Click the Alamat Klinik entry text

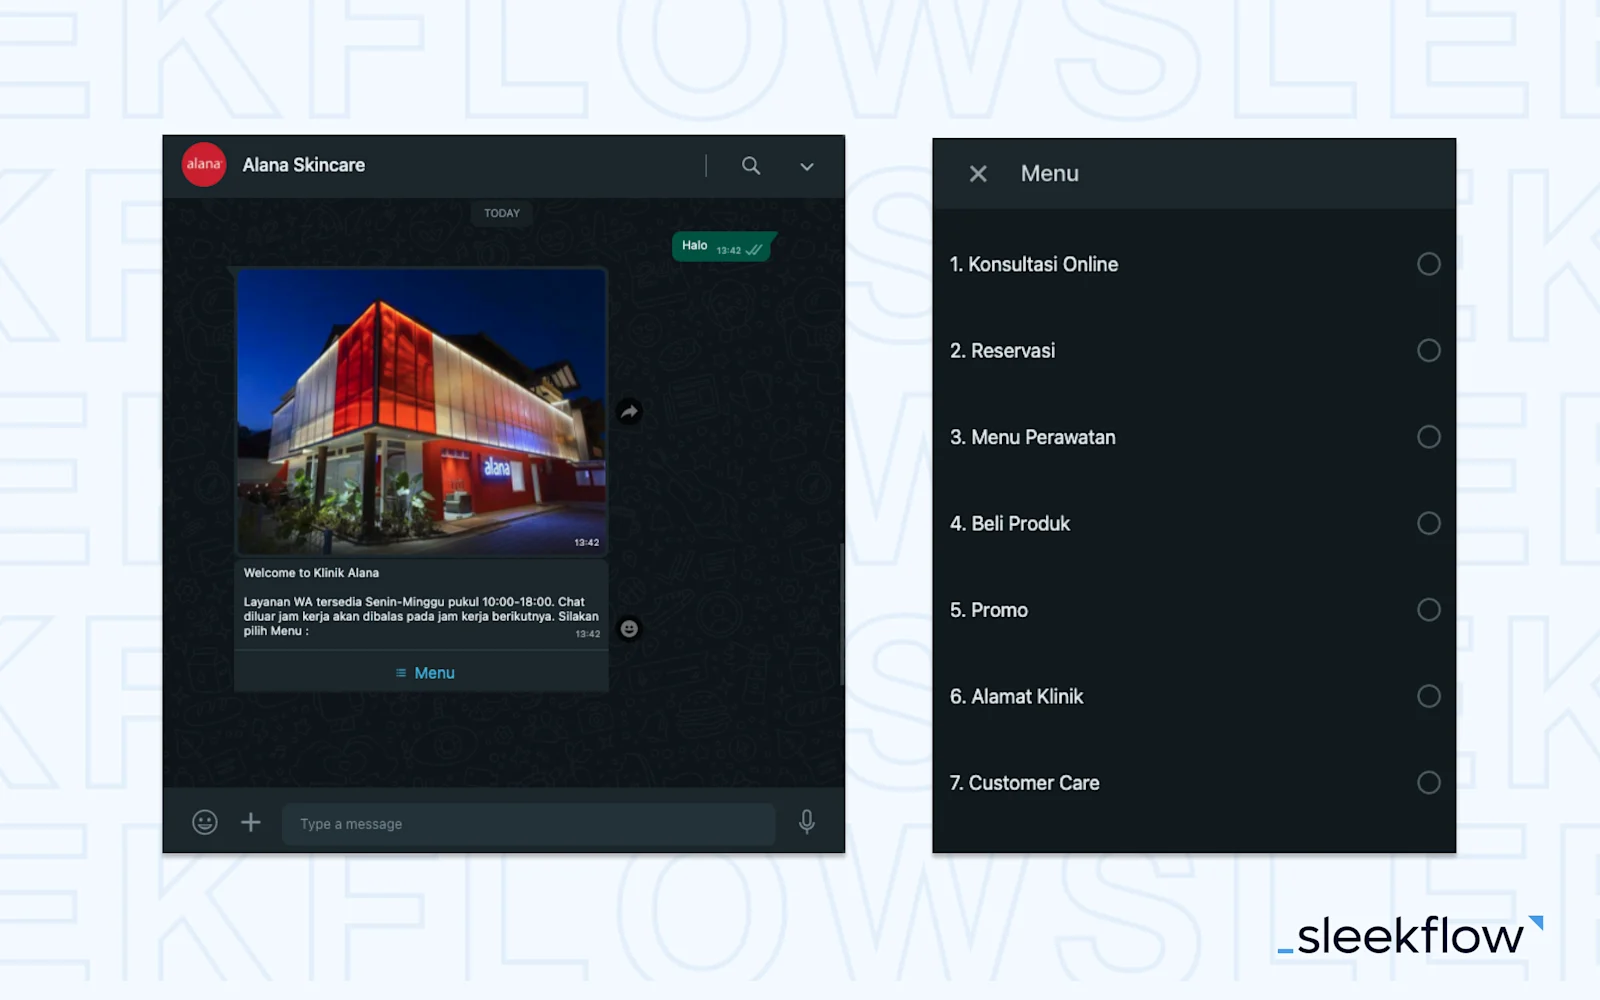point(1017,697)
